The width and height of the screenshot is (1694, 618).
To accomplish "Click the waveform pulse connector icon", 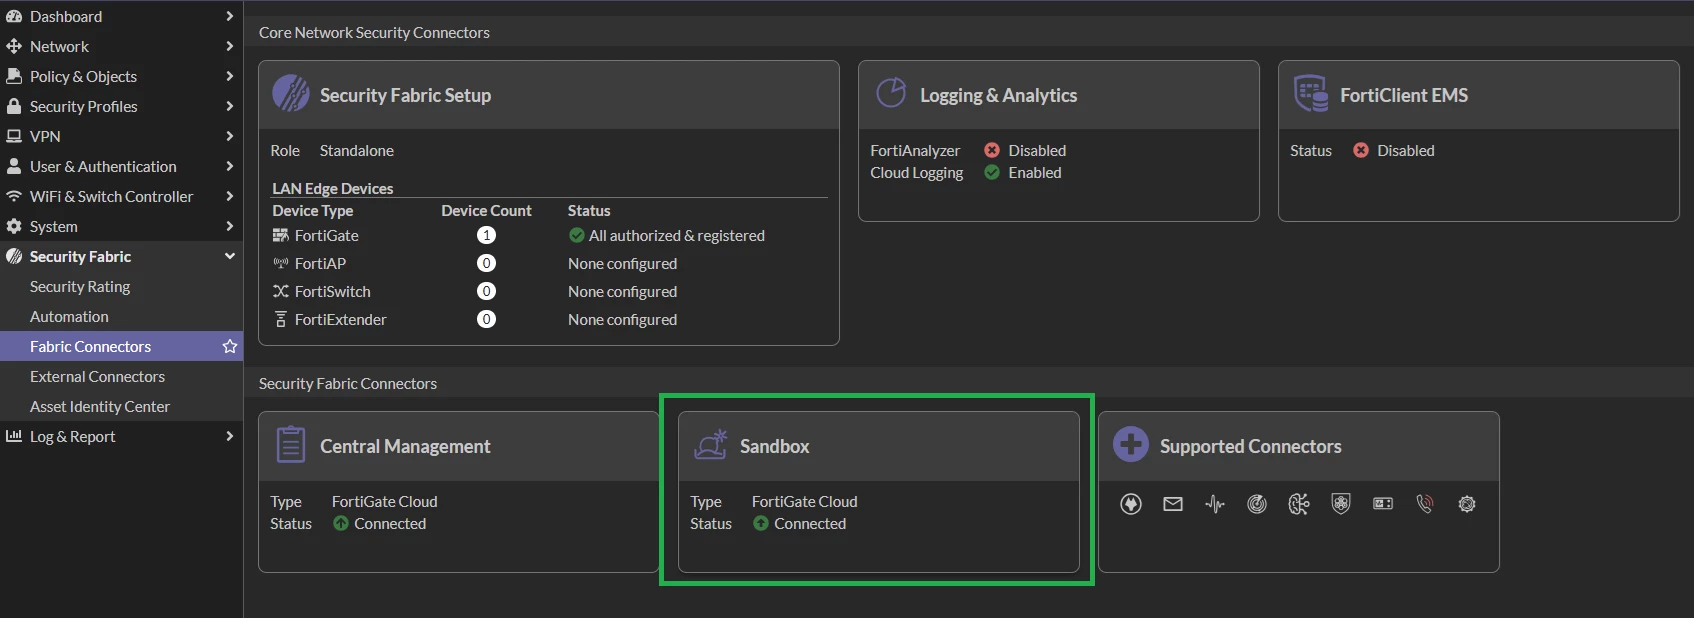I will 1215,504.
